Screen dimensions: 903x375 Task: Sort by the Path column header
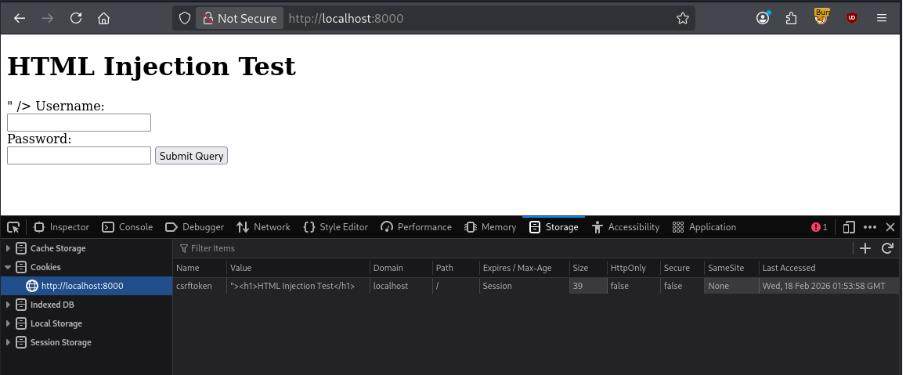(456, 268)
